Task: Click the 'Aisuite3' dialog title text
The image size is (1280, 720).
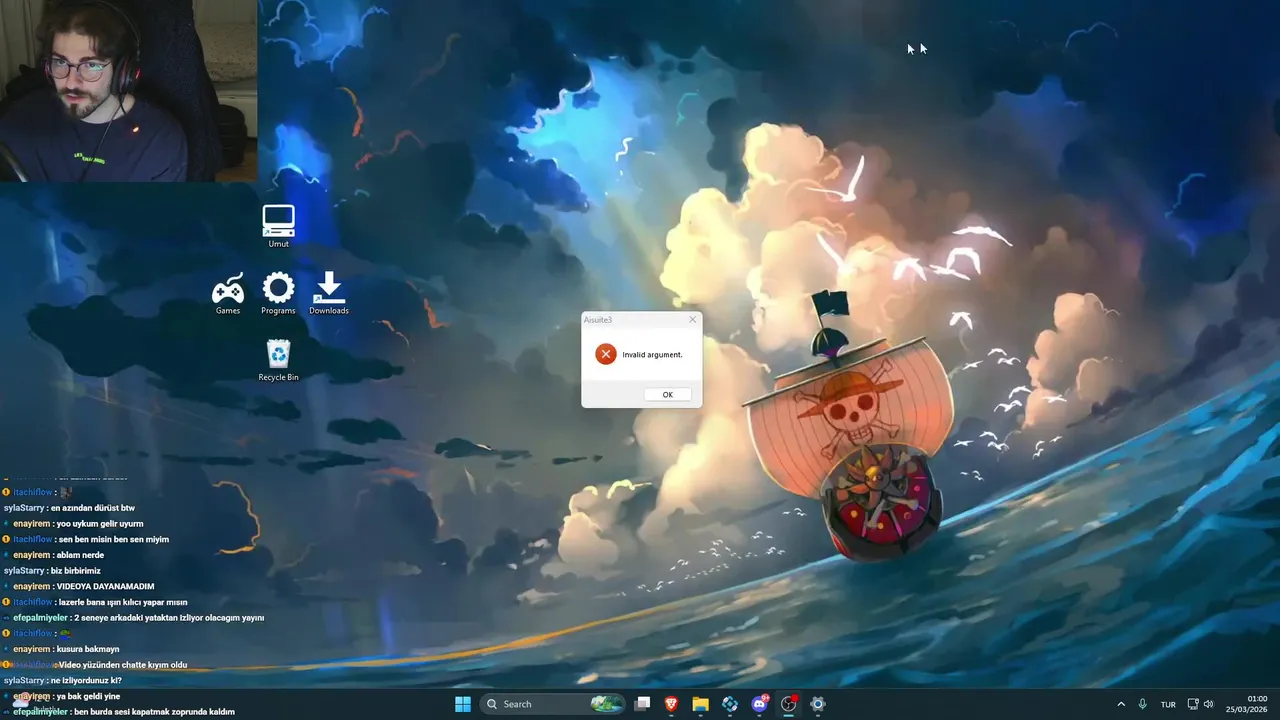Action: click(597, 319)
